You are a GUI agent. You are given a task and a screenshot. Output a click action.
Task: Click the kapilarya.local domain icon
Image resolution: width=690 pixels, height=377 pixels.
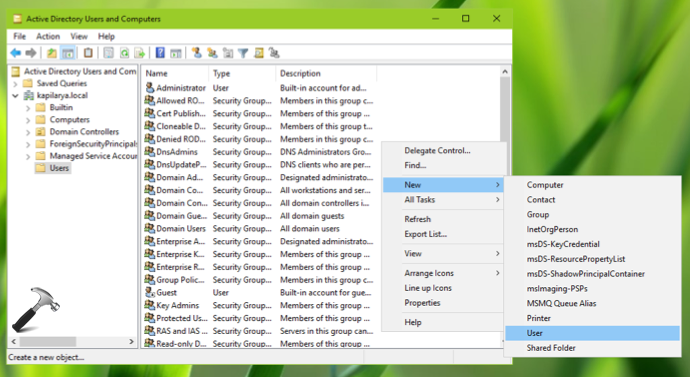click(x=29, y=95)
